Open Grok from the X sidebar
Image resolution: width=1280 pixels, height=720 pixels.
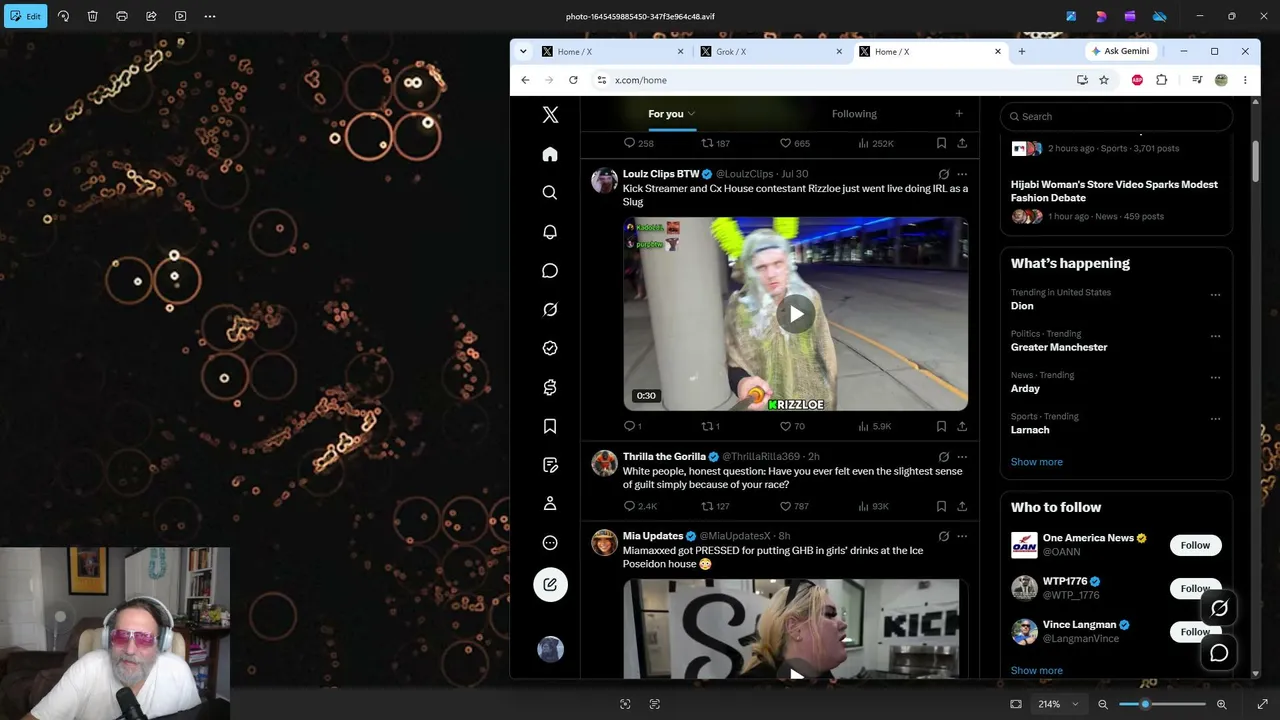550,310
